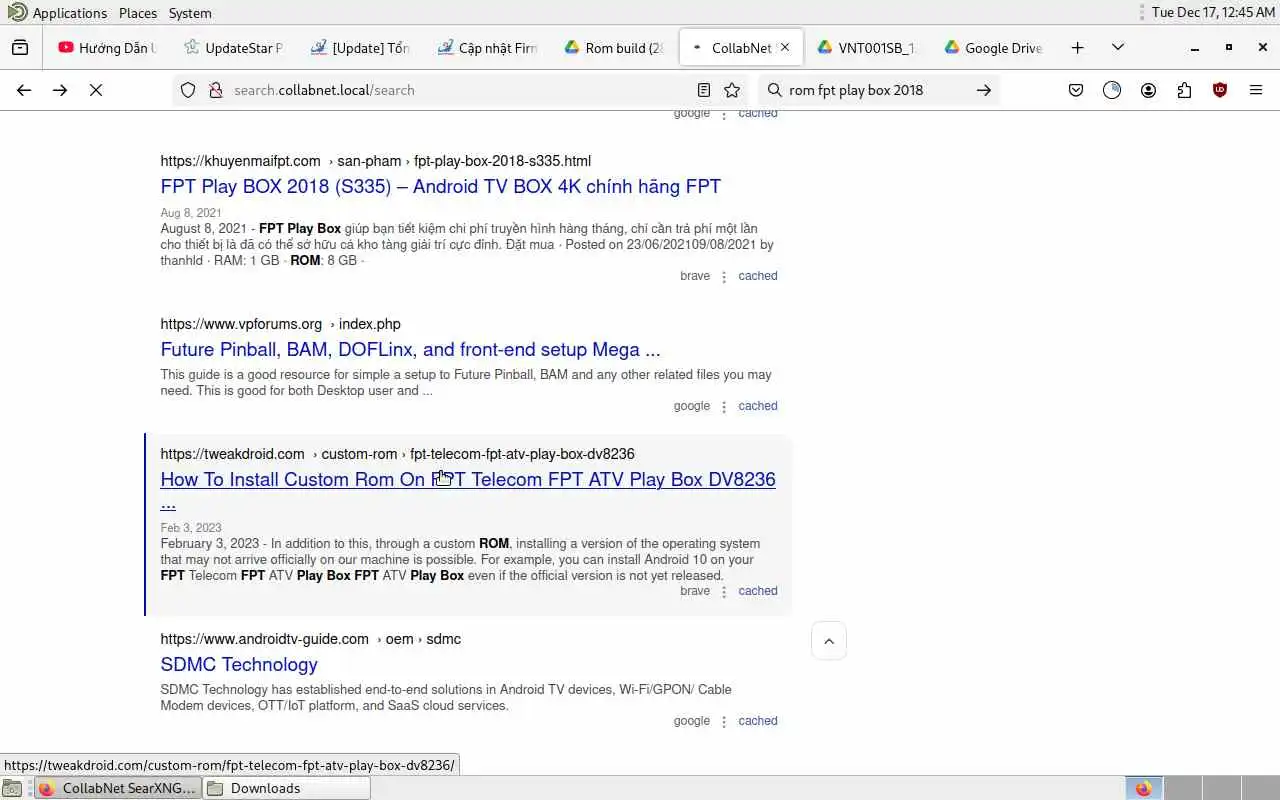Click the tracking protection shield icon
This screenshot has width=1280, height=800.
click(188, 90)
